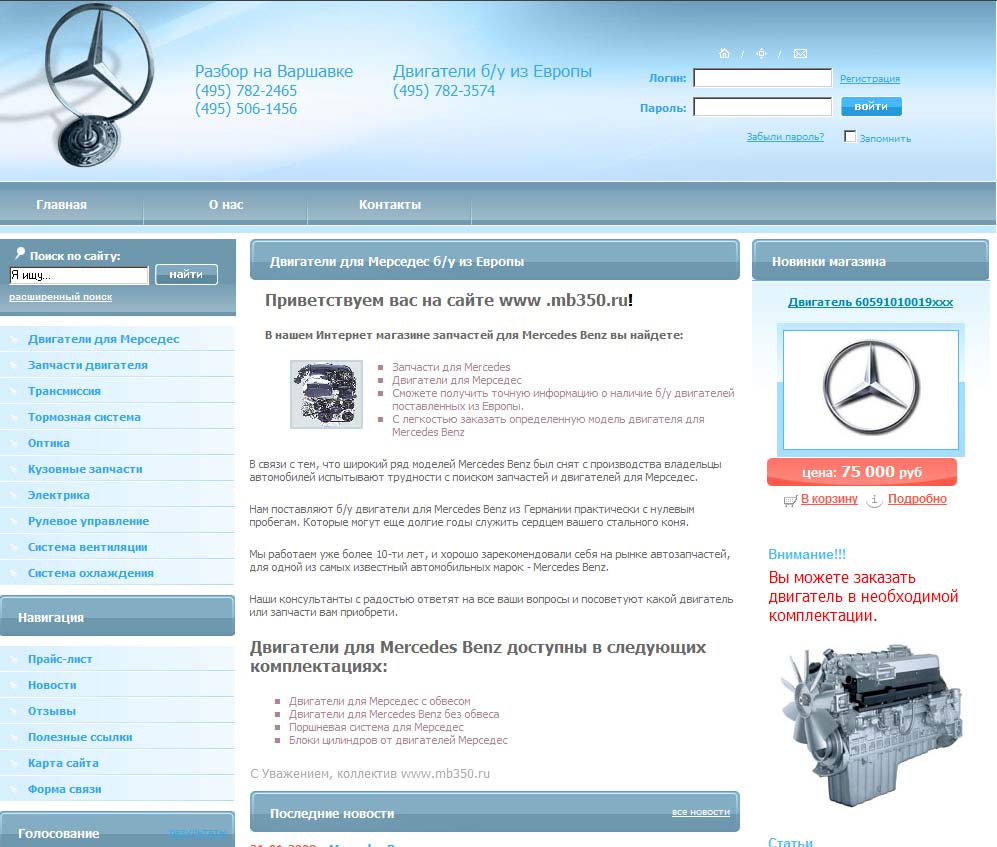Image resolution: width=997 pixels, height=847 pixels.
Task: Click the shopping cart icon beside В корзину
Action: (x=791, y=500)
